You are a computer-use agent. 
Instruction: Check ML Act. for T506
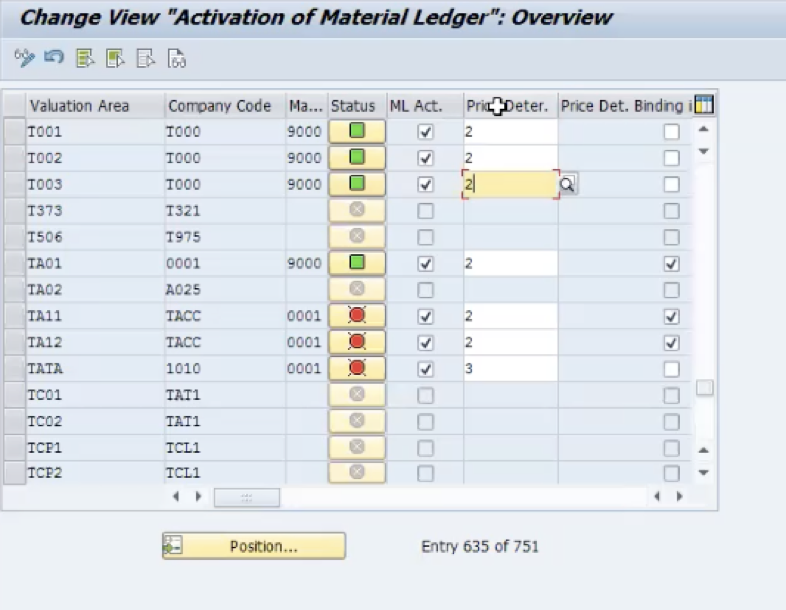(425, 237)
